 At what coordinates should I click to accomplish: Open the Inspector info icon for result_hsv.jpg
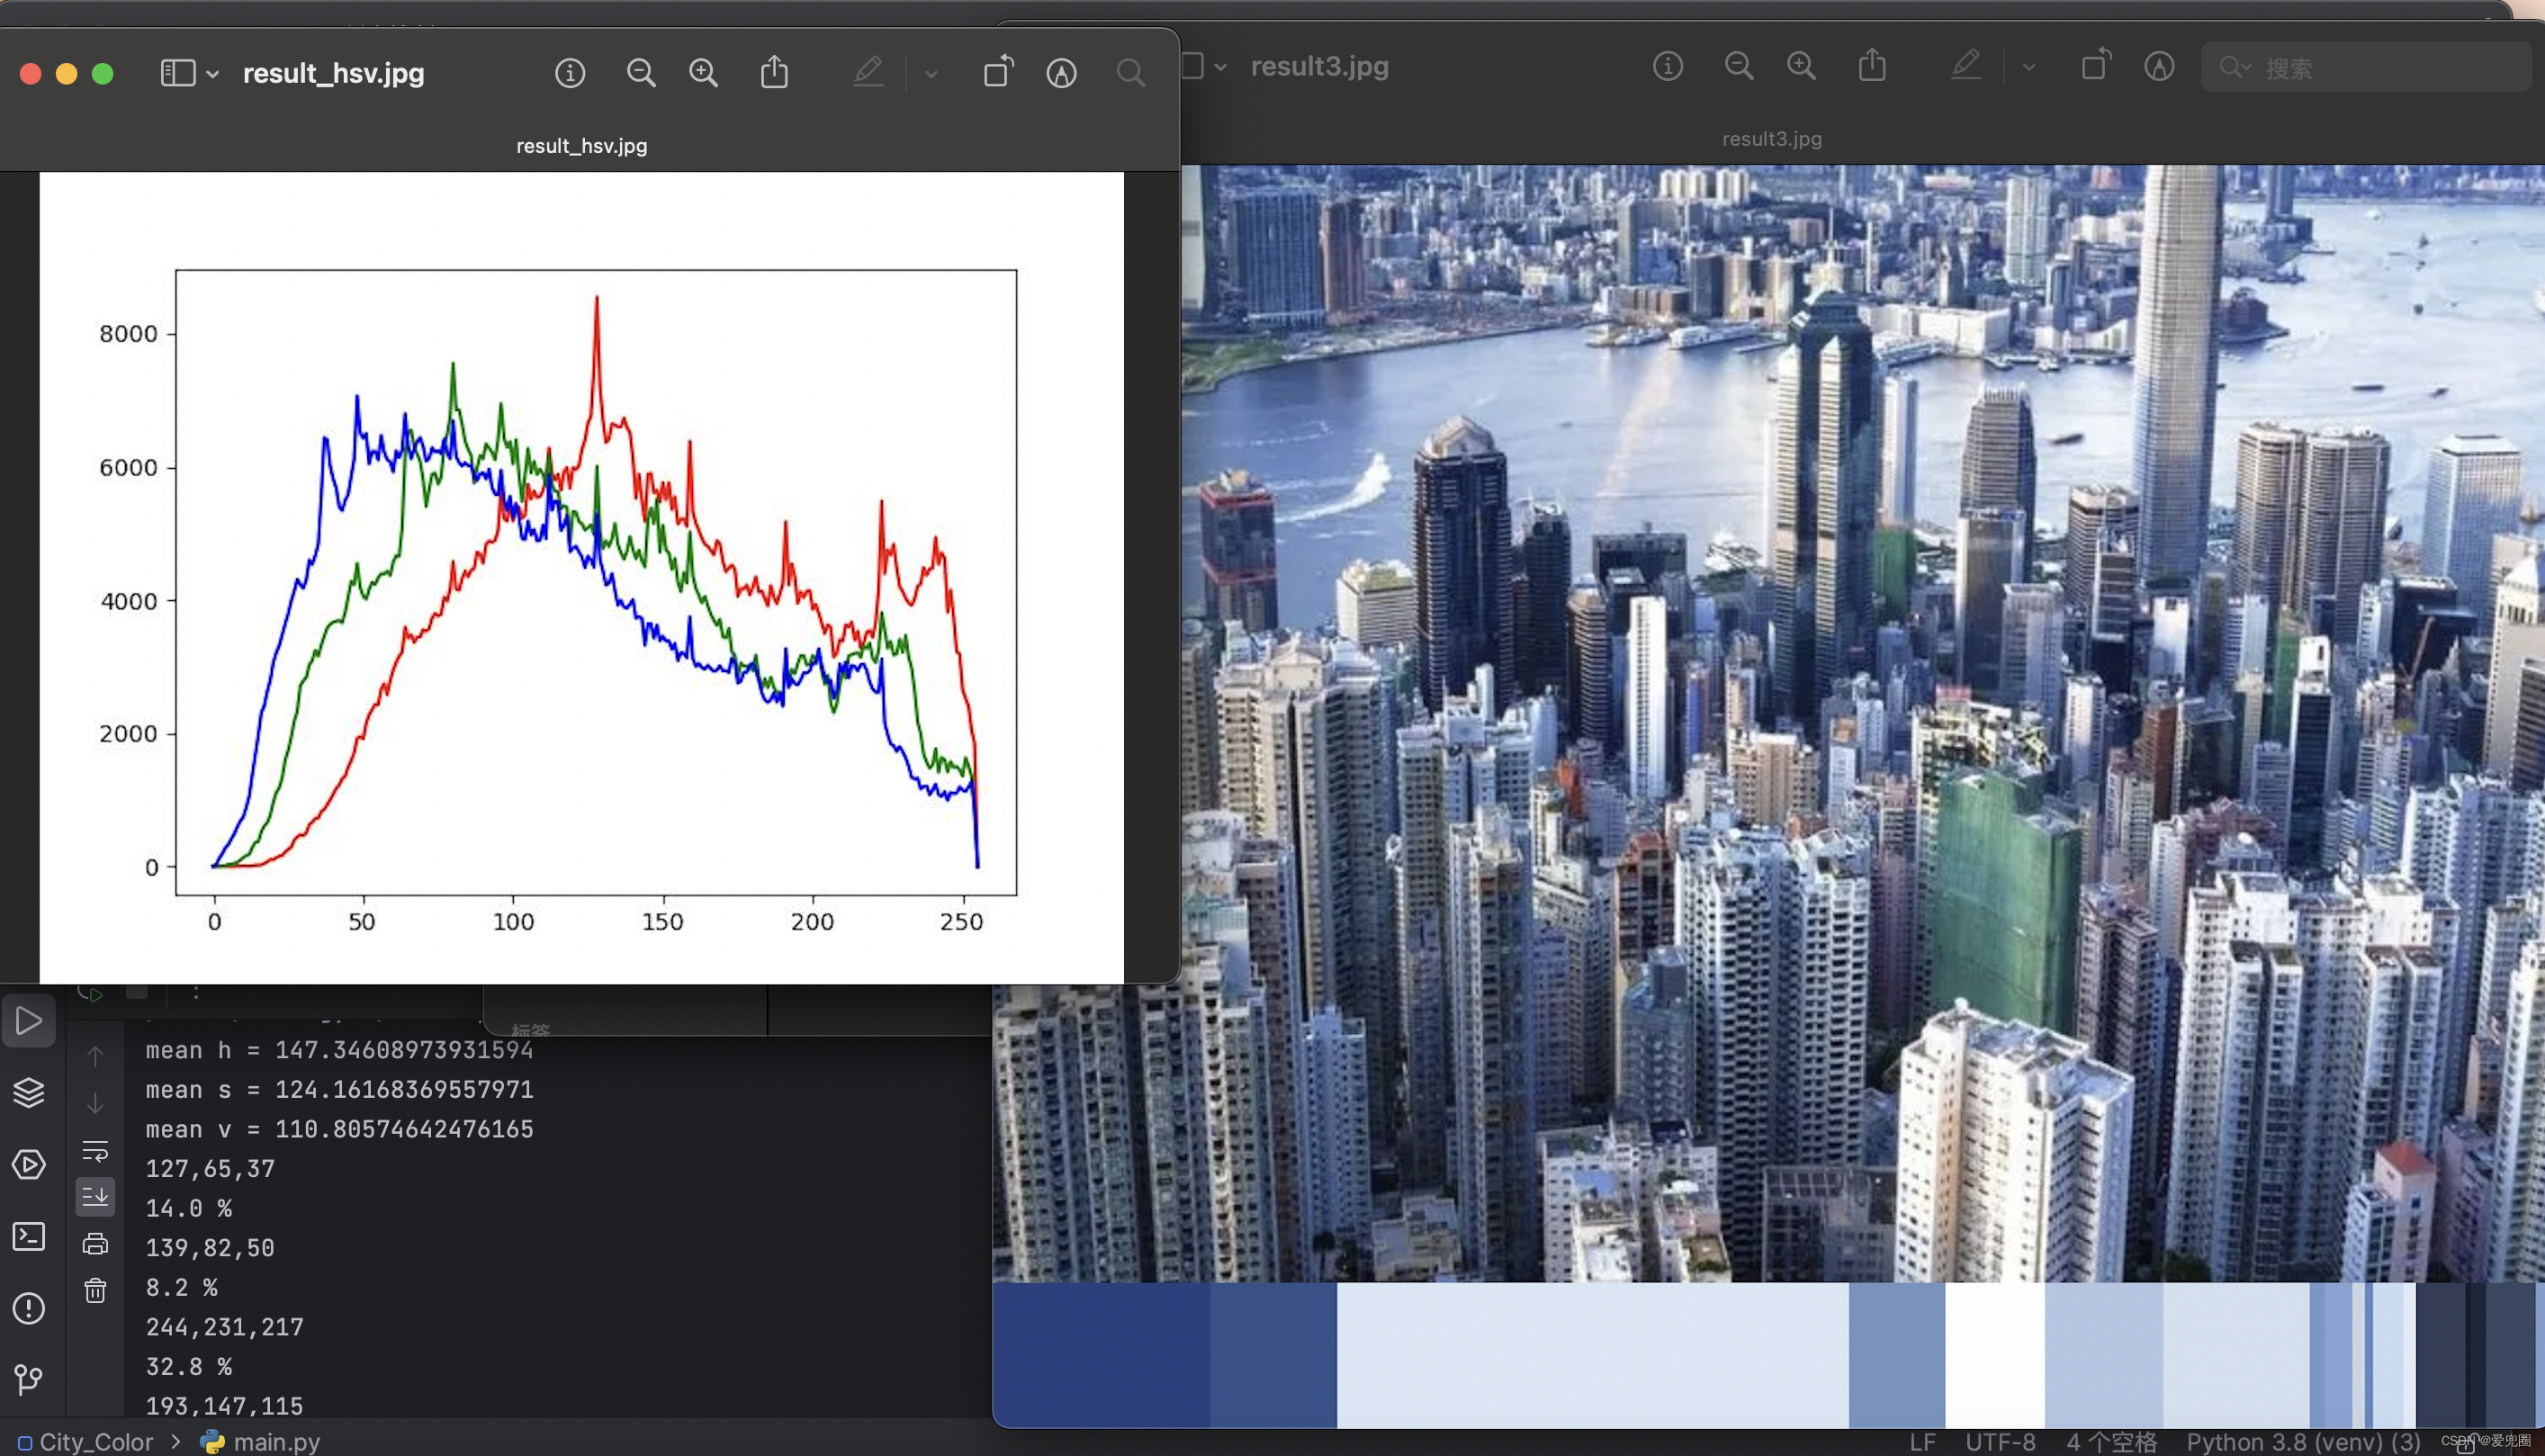(570, 73)
